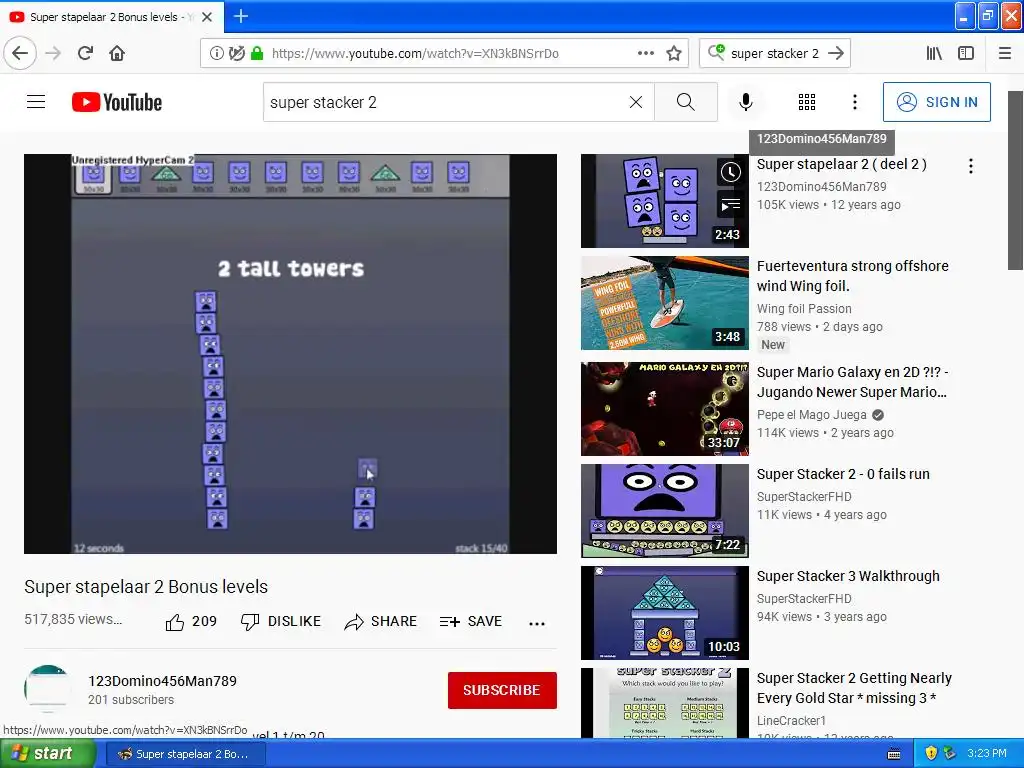
Task: Open Super Mario Galaxy en 2D thumbnail
Action: pos(664,409)
